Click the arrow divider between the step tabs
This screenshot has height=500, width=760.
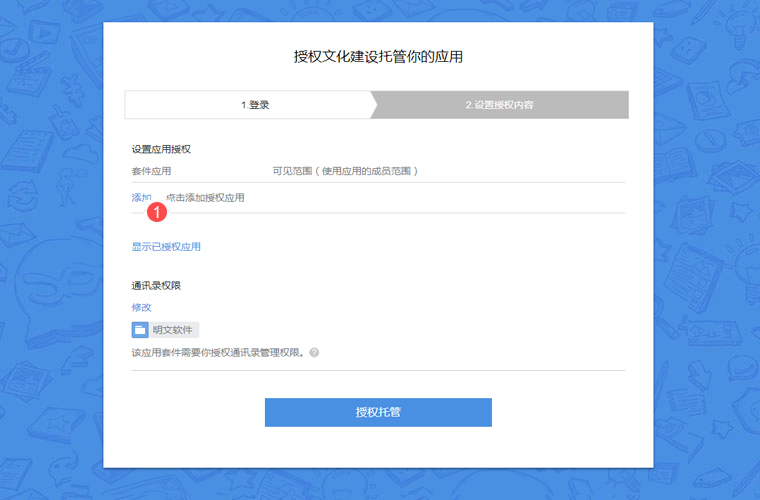[x=374, y=105]
